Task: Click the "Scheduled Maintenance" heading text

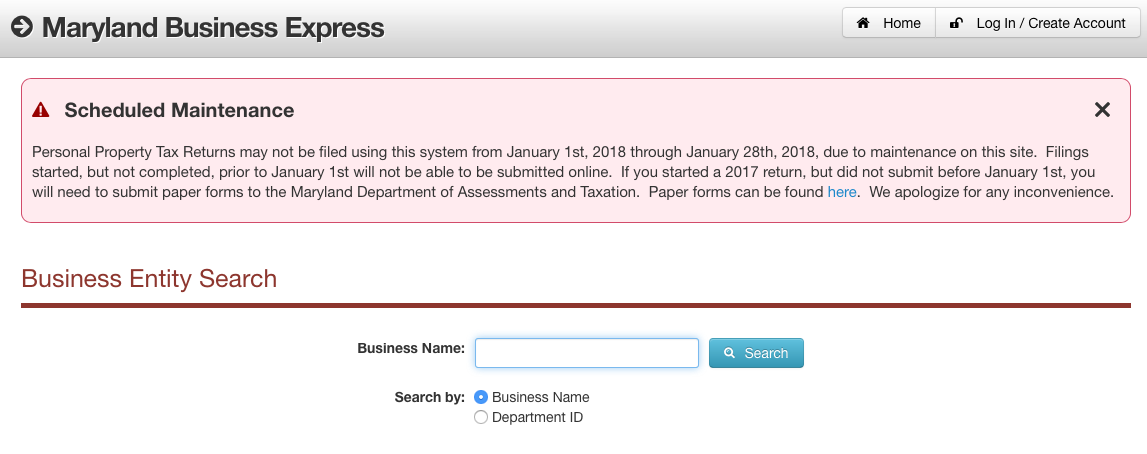Action: 179,110
